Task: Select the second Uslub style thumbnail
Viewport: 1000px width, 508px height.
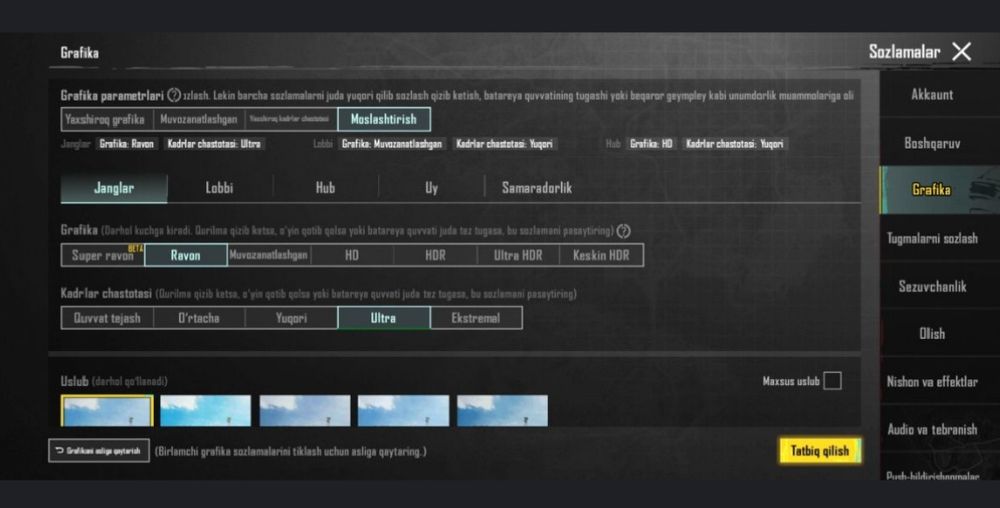Action: click(205, 410)
